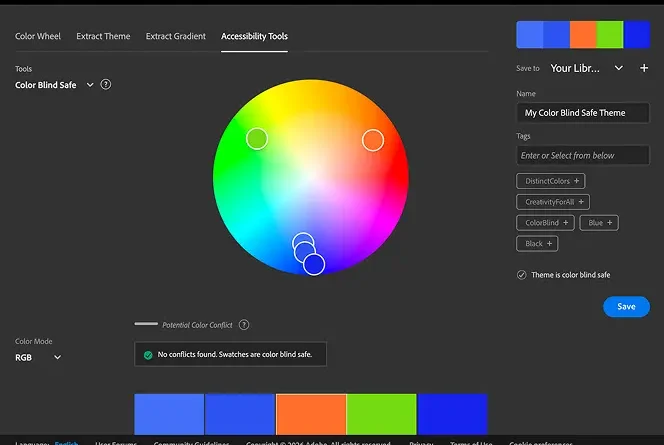Click the plus icon to add new library
The height and width of the screenshot is (445, 664).
[x=644, y=68]
